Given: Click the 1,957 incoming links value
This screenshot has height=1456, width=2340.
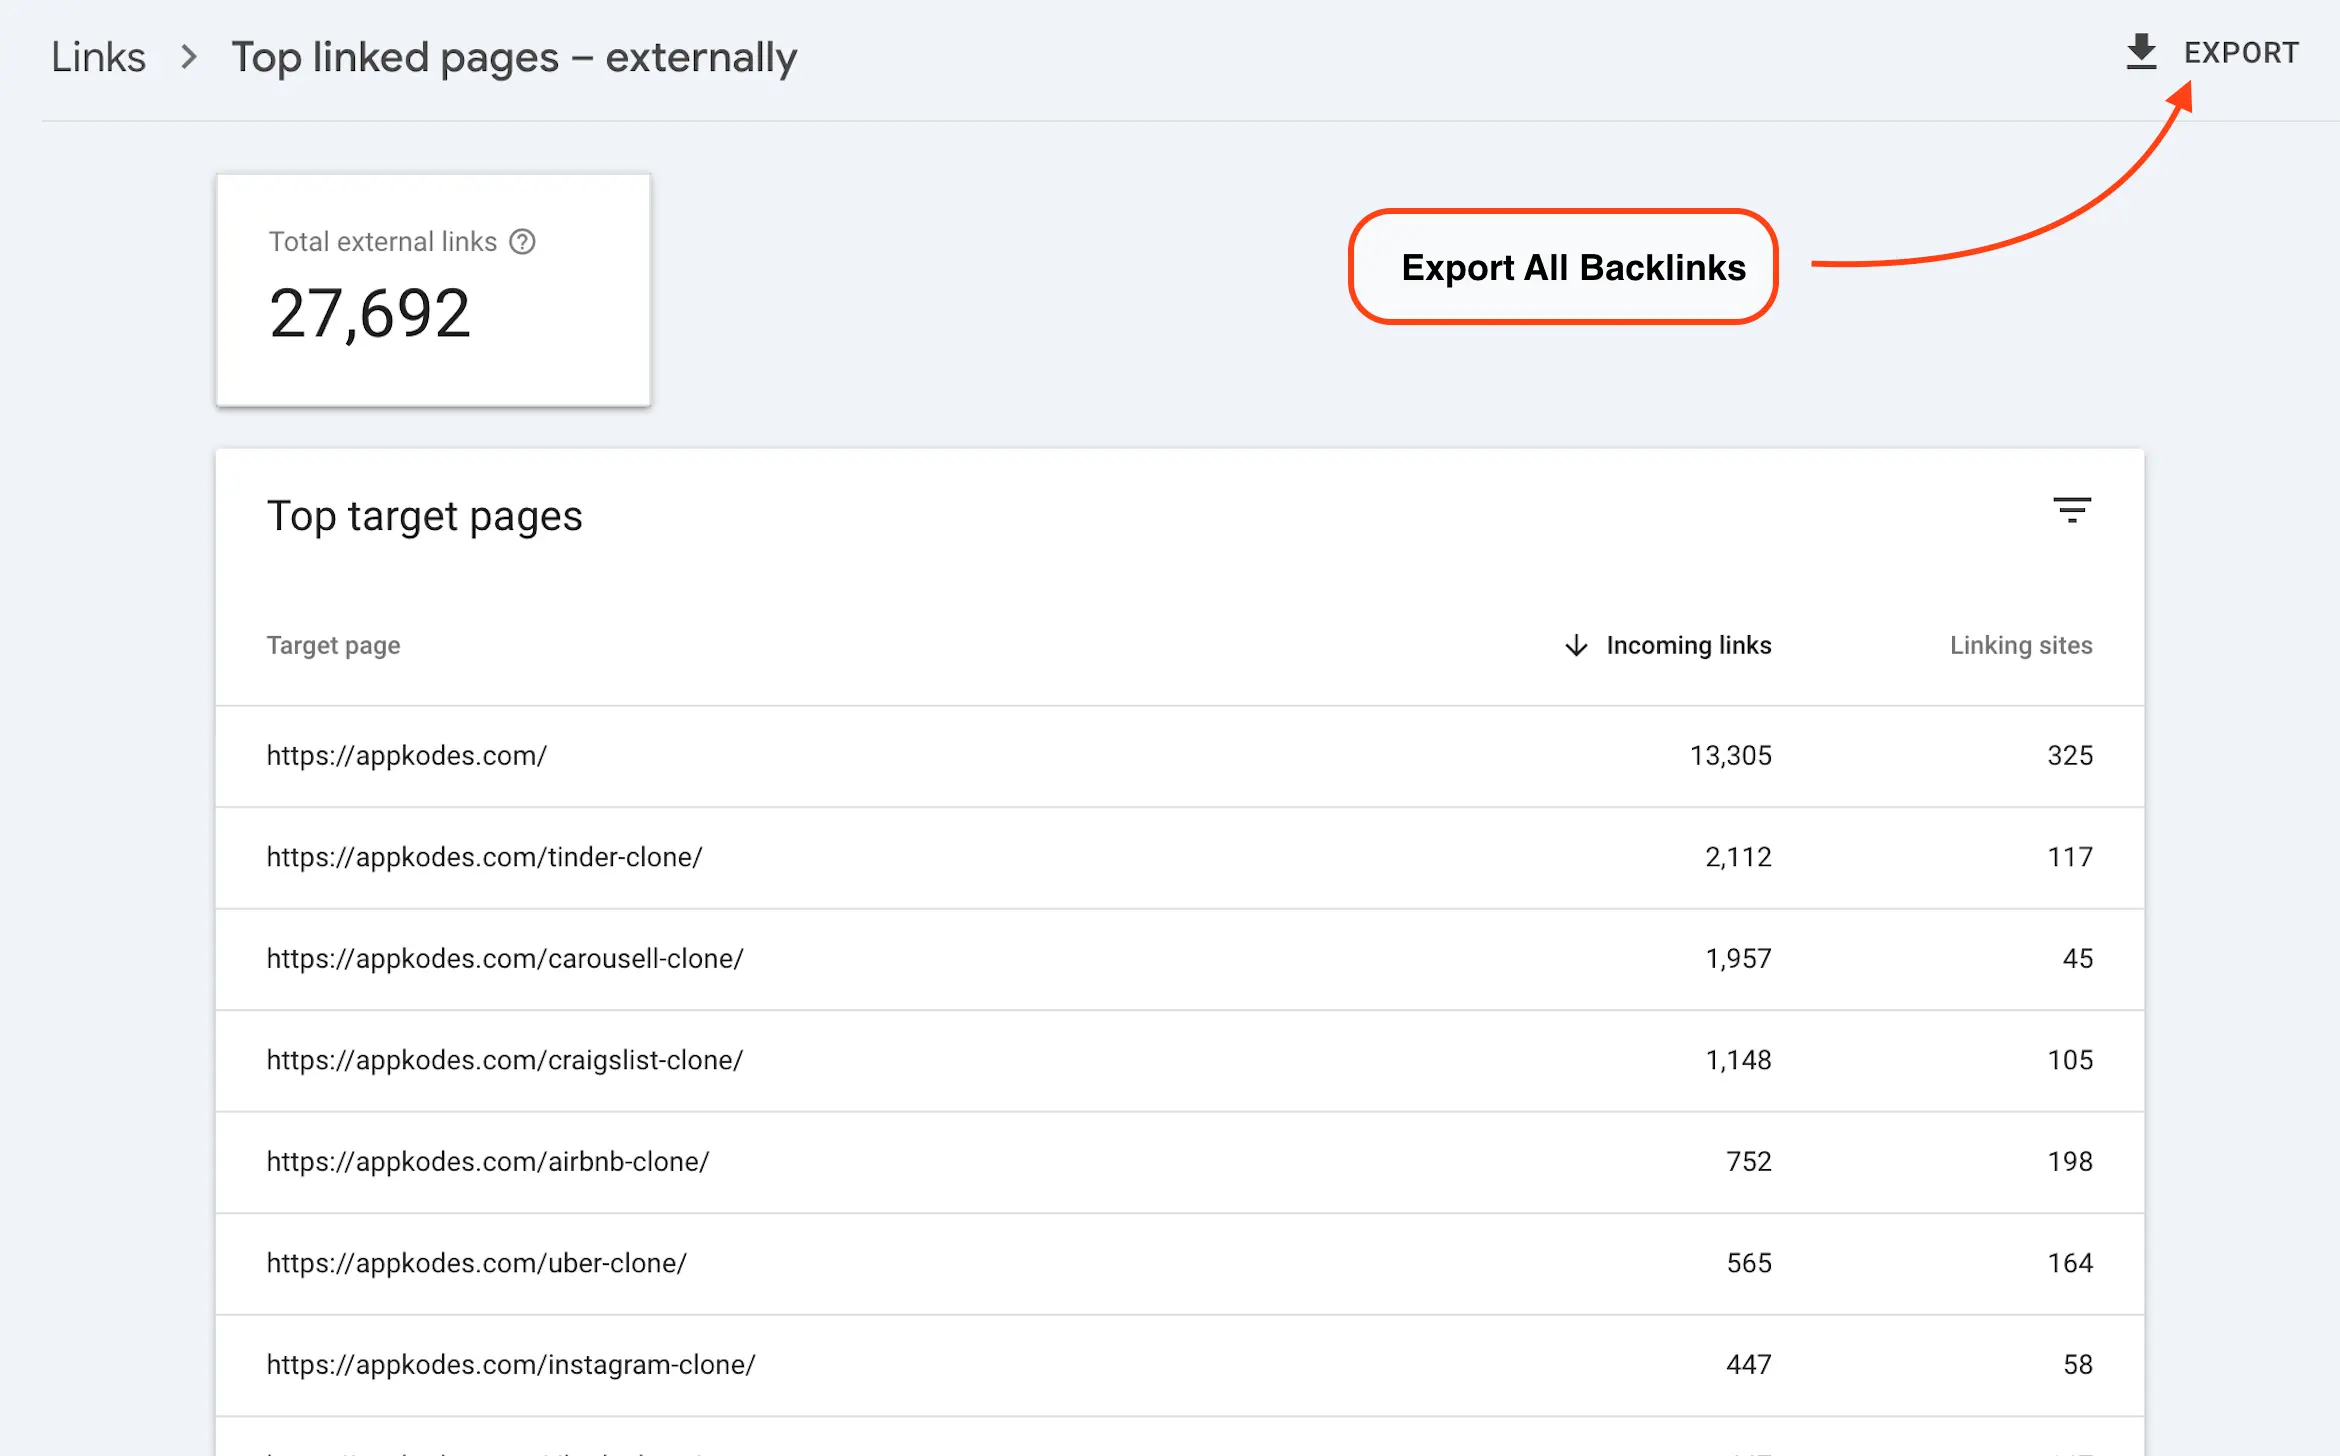Looking at the screenshot, I should 1738,959.
